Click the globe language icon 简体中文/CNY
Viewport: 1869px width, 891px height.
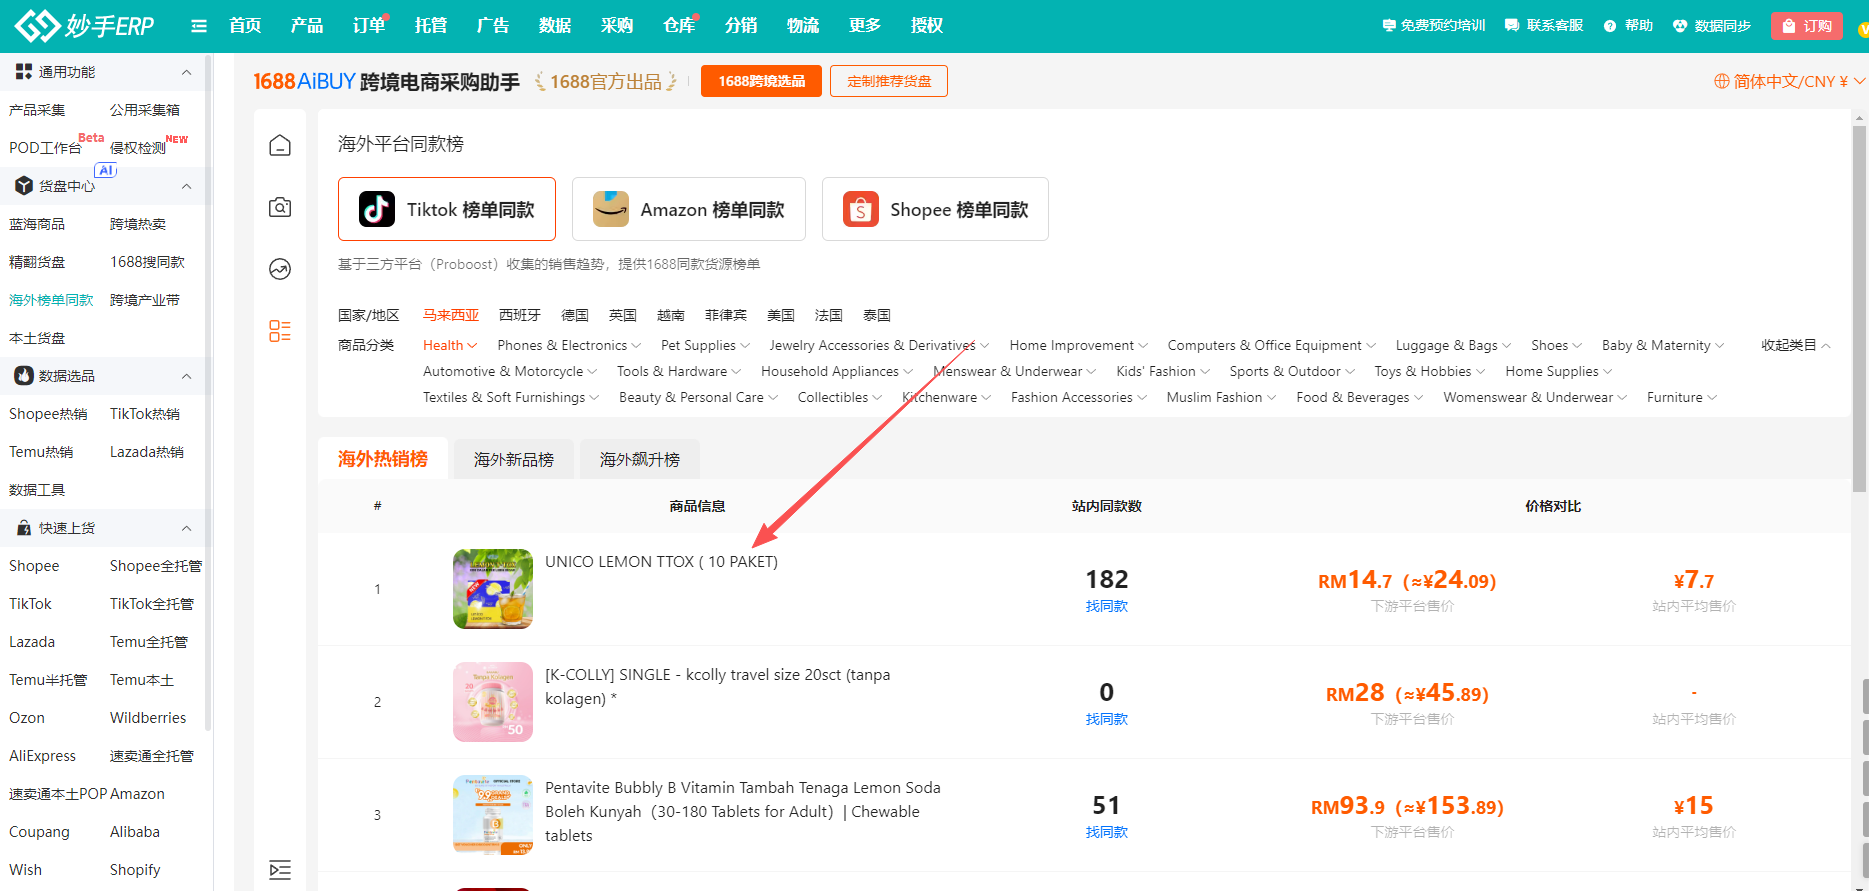pos(1721,81)
